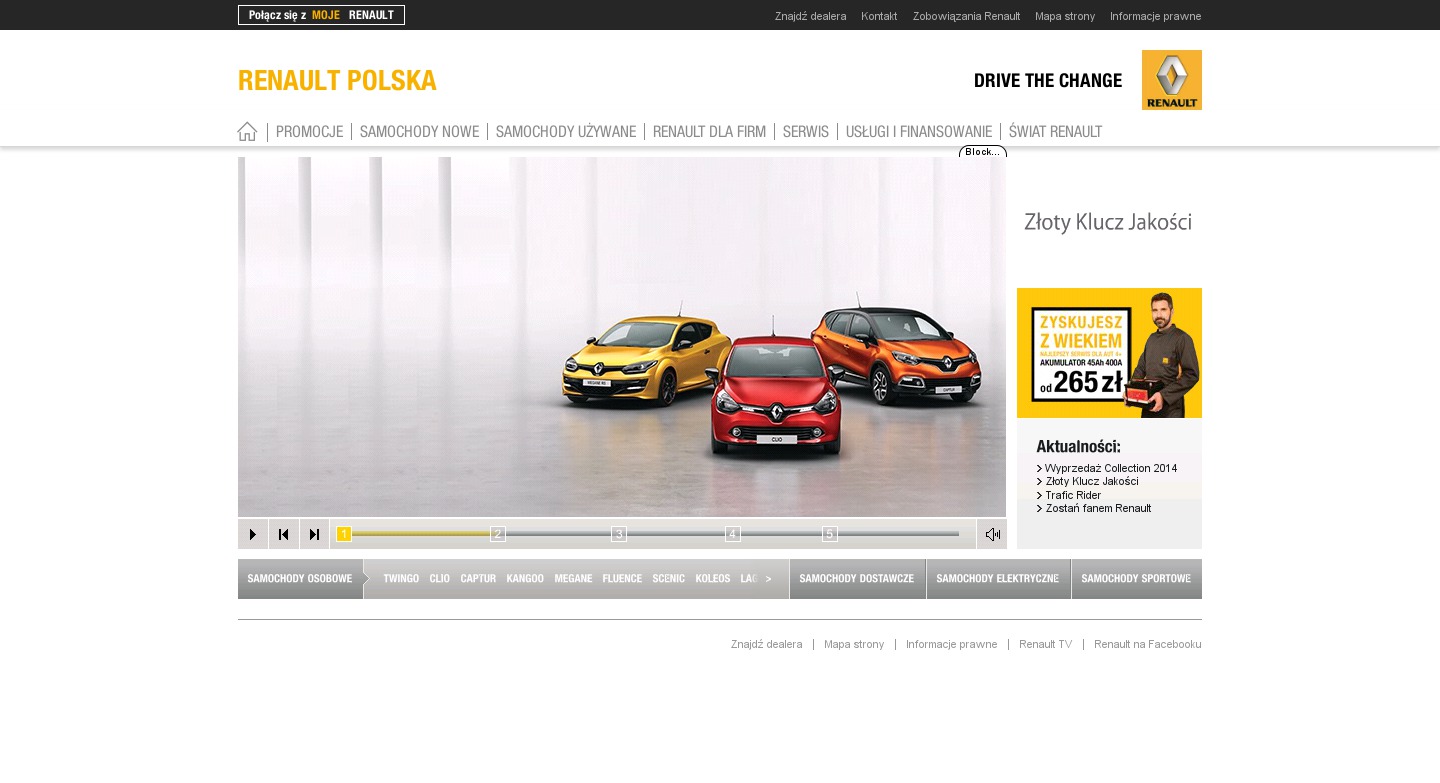Click the Renault diamond logo

pos(1171,80)
